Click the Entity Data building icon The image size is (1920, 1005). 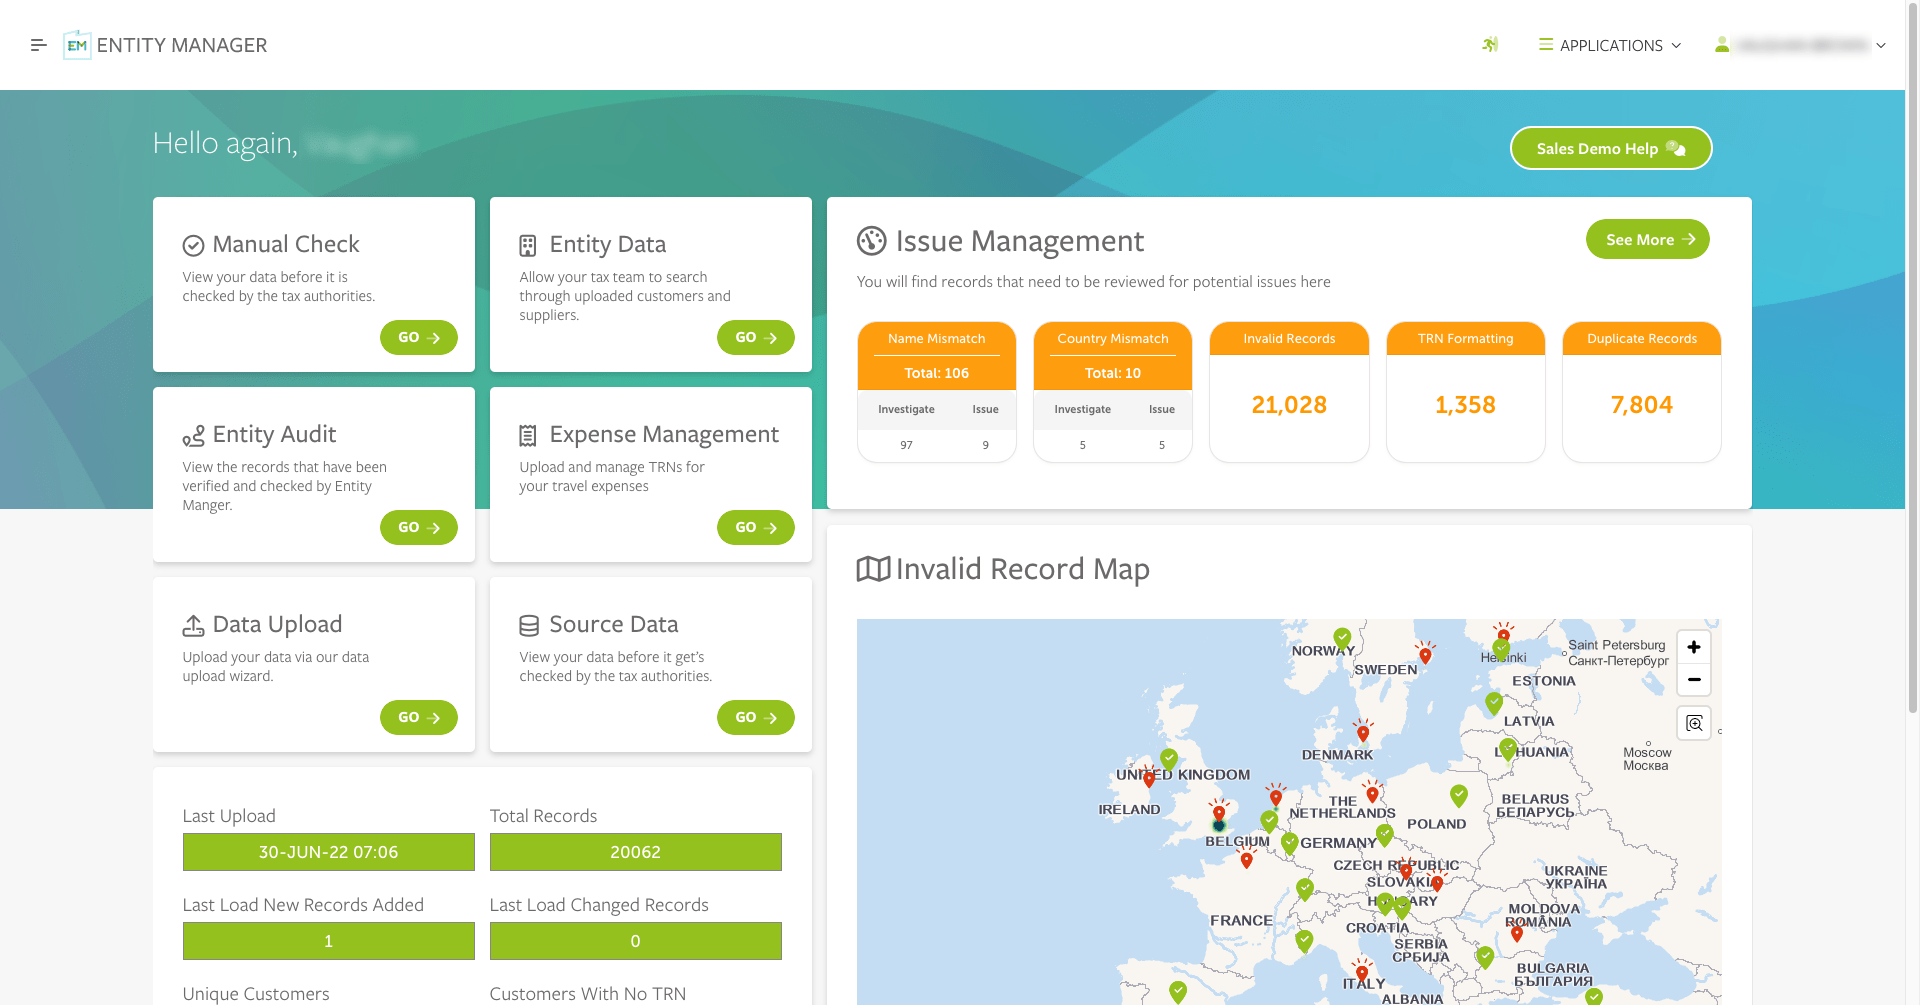tap(528, 245)
